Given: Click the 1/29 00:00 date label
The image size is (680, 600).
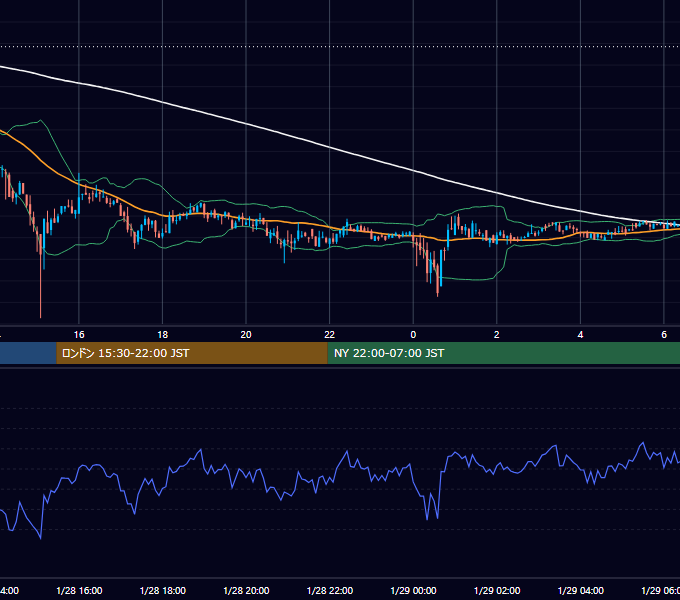Looking at the screenshot, I should [413, 590].
